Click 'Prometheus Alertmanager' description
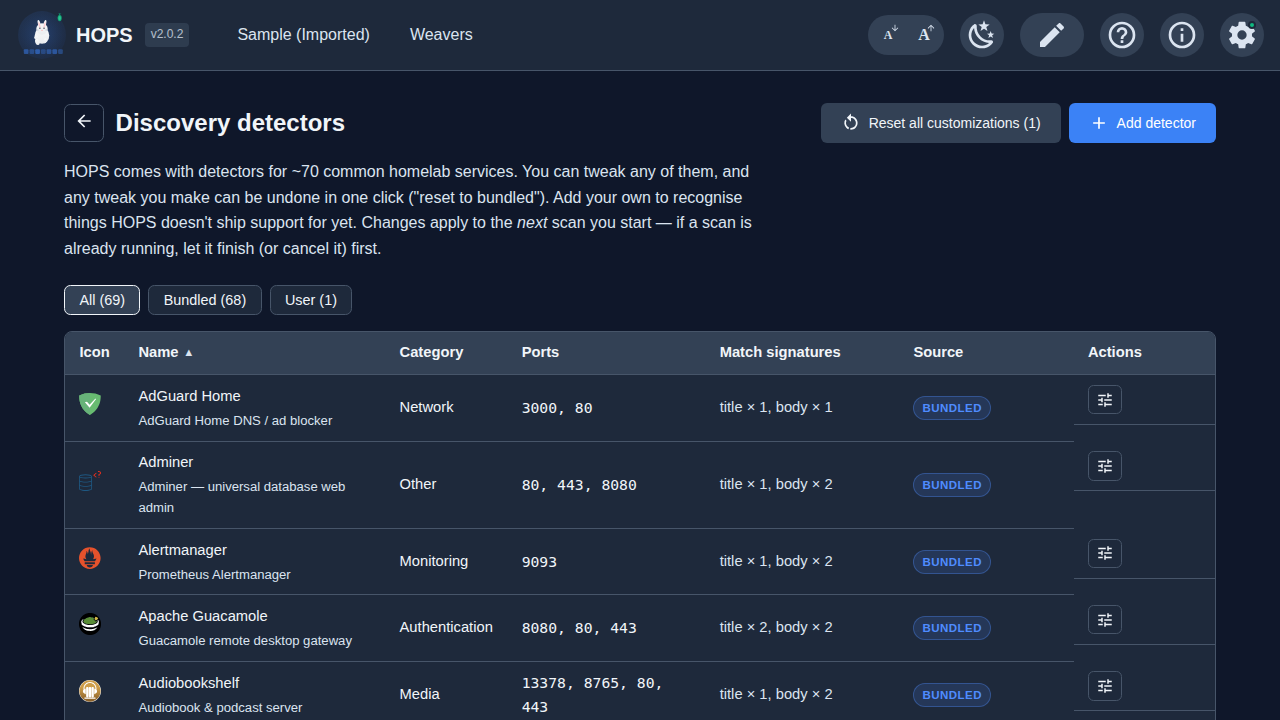The height and width of the screenshot is (720, 1280). (214, 574)
